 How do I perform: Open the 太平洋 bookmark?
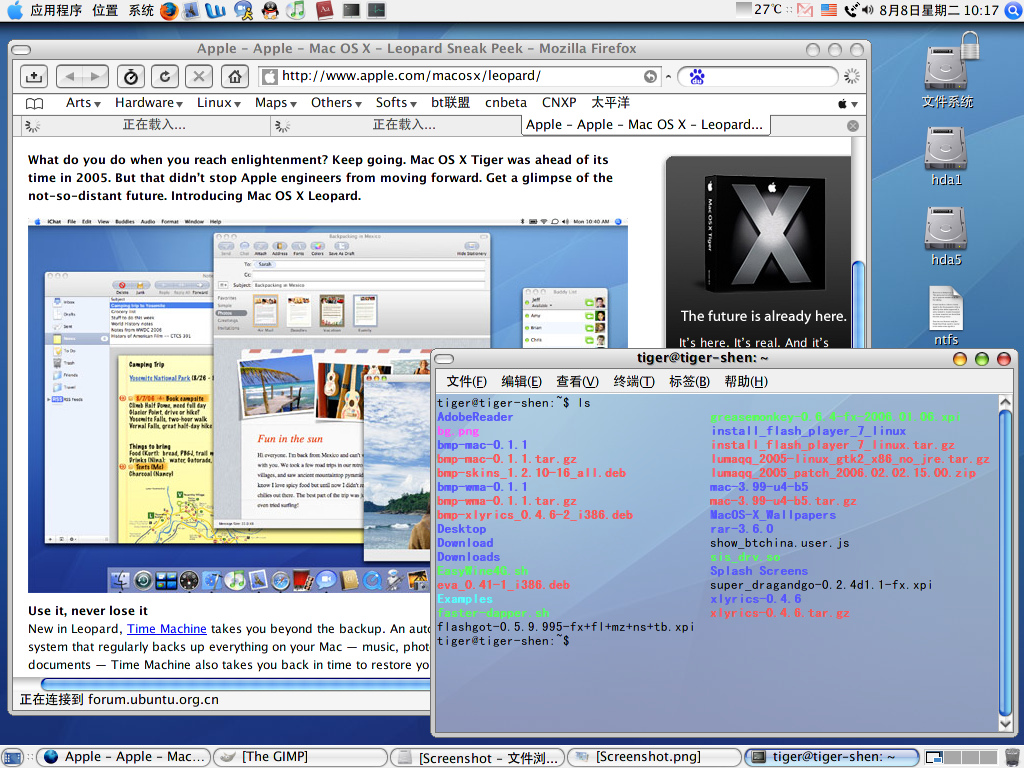coord(611,103)
